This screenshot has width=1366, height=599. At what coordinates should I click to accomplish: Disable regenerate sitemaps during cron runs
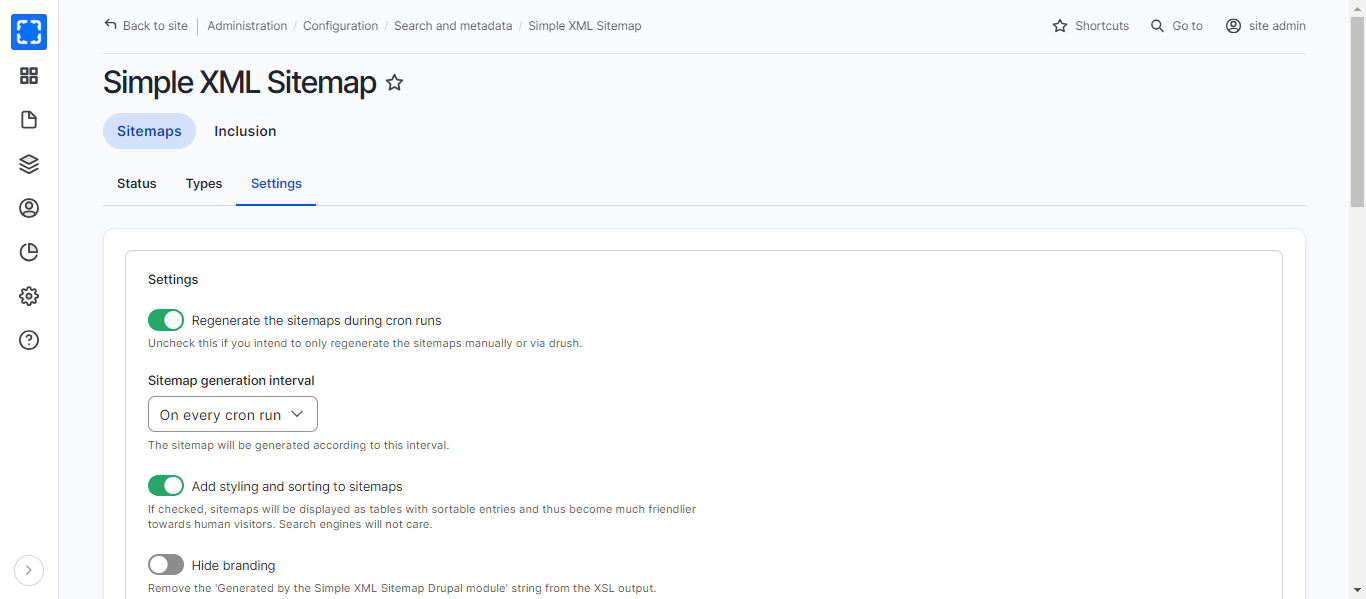166,320
